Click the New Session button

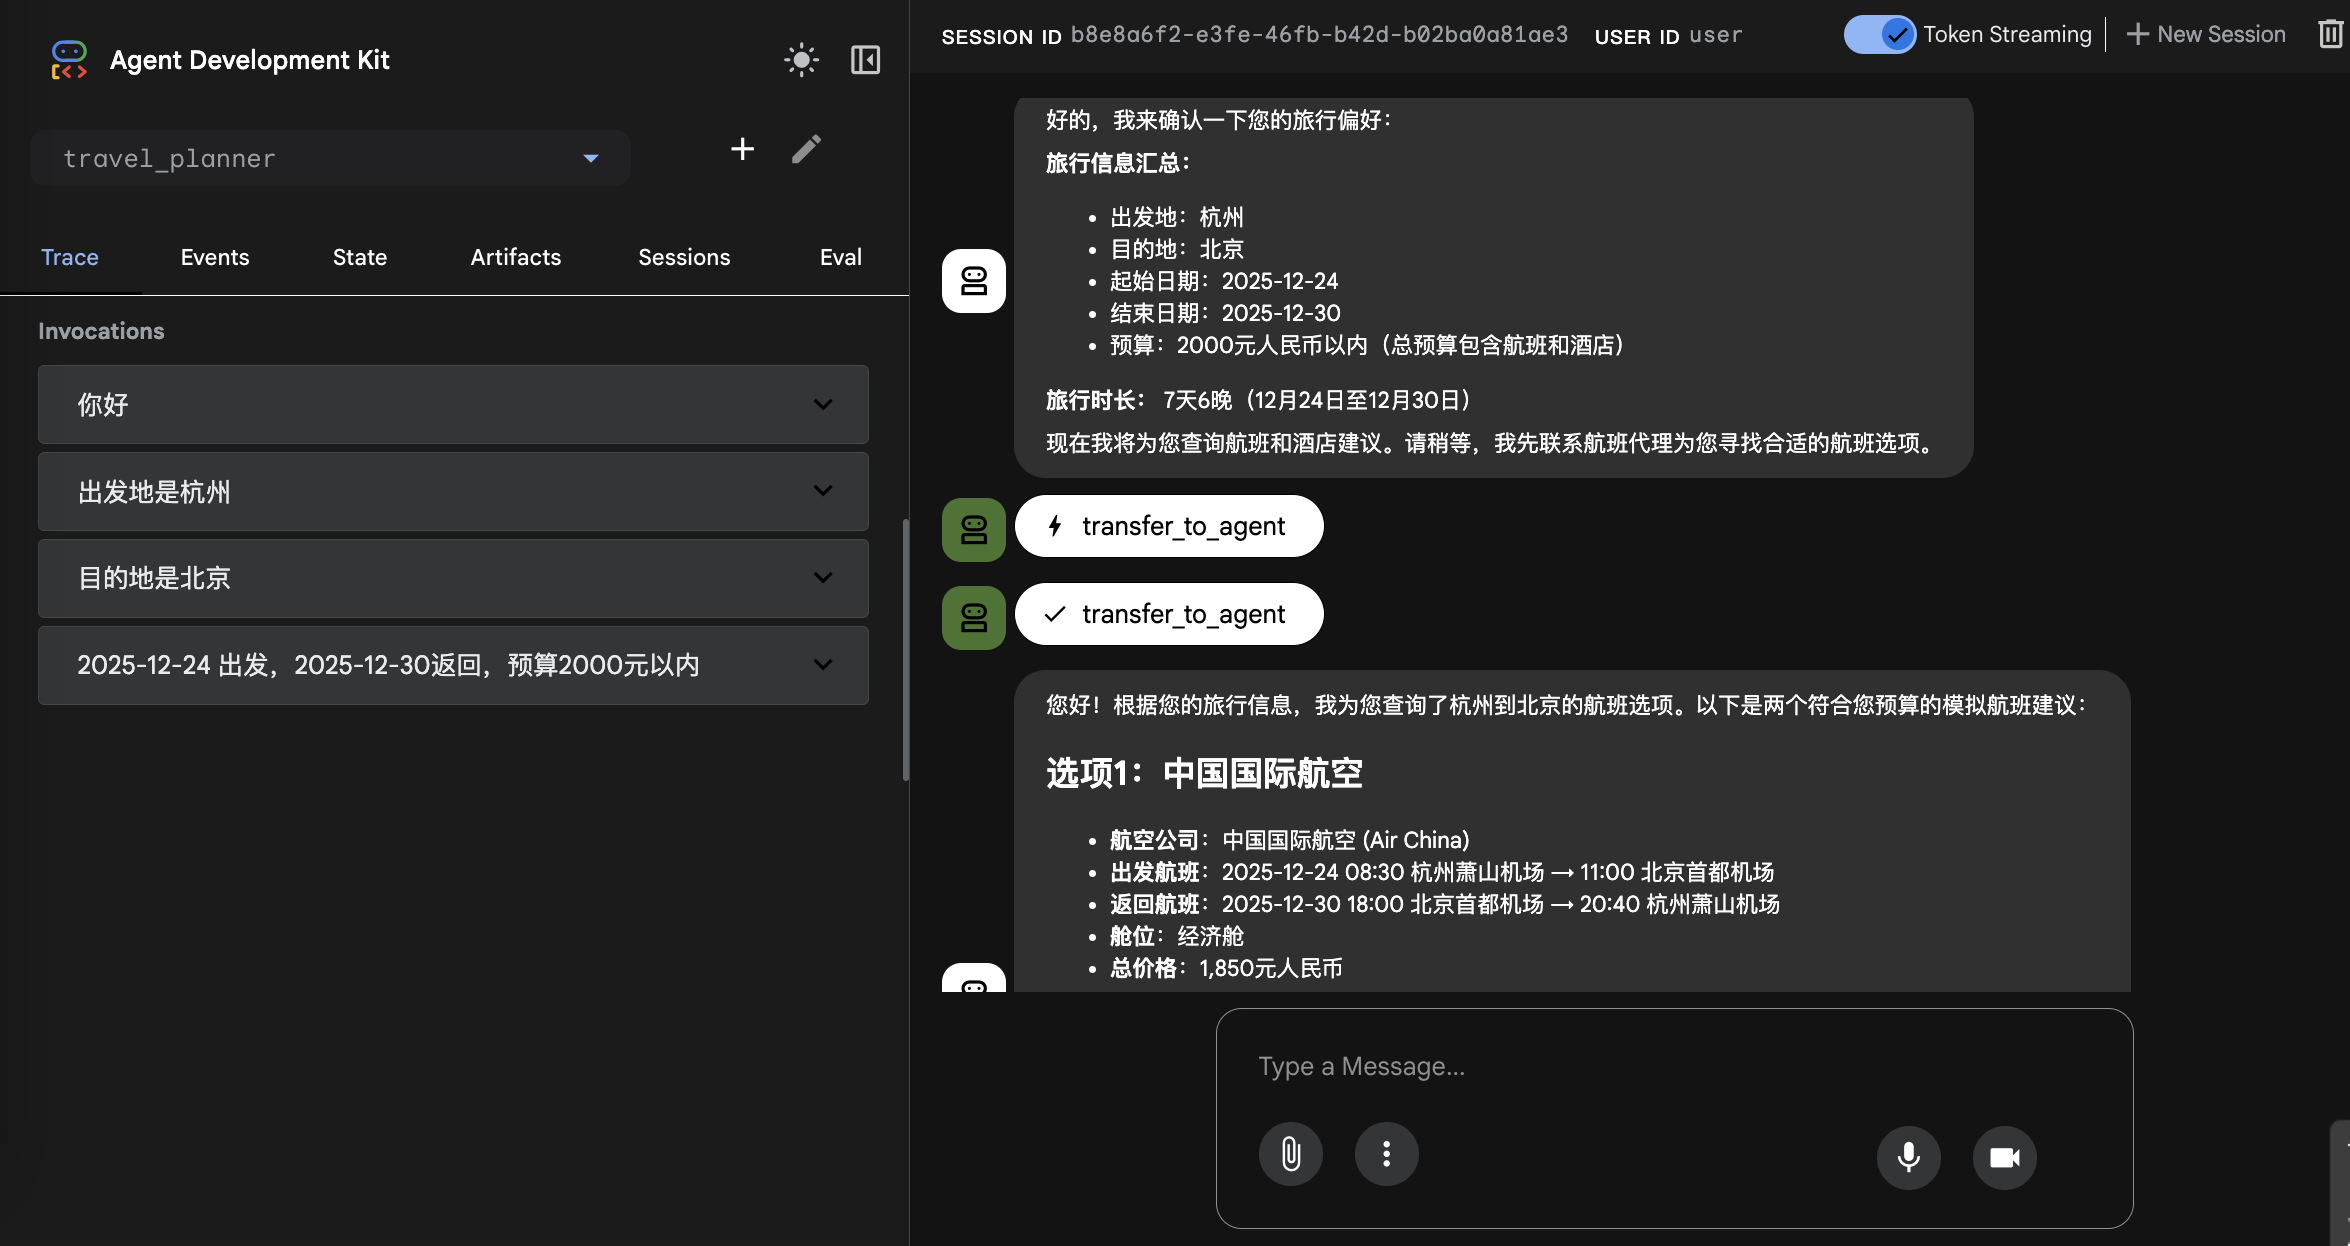coord(2206,35)
